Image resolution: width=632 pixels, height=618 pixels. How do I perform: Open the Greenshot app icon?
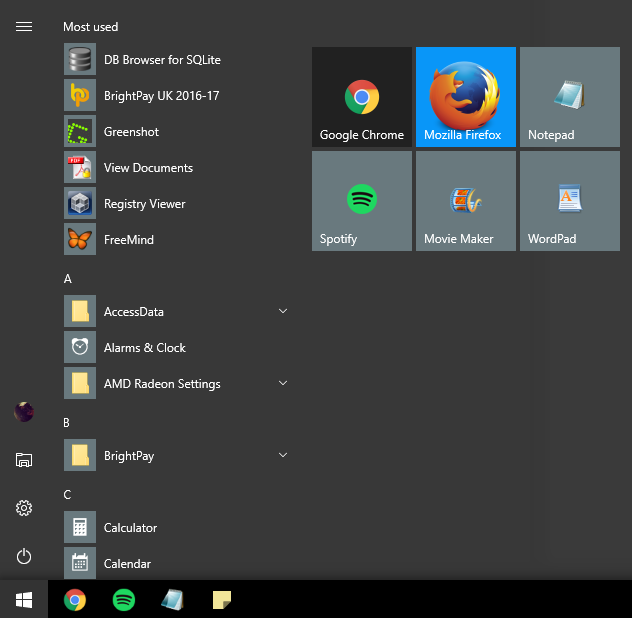coord(80,131)
